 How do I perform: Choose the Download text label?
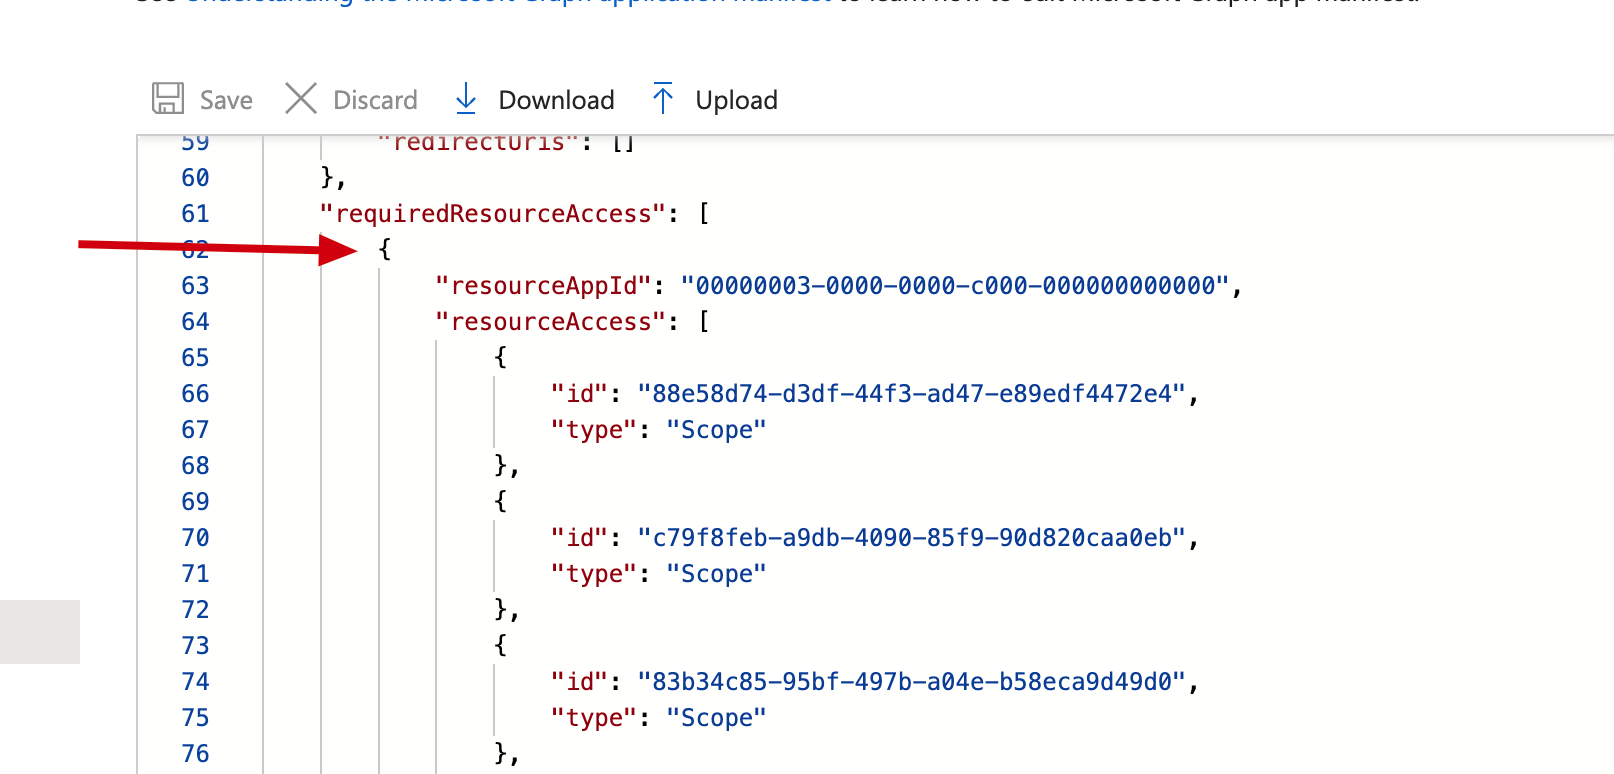(556, 100)
